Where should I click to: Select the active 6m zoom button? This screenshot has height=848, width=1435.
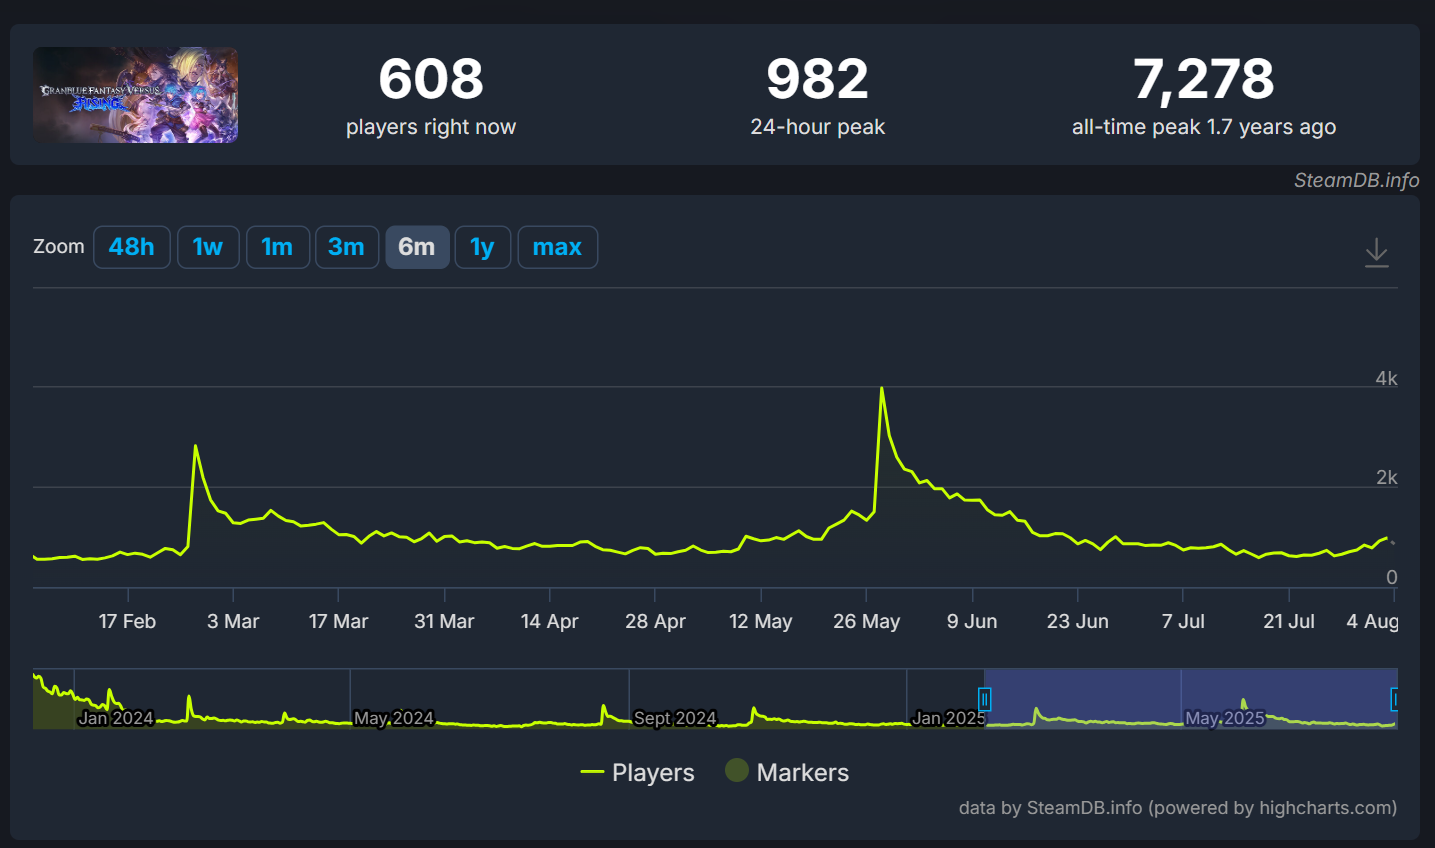pyautogui.click(x=417, y=247)
